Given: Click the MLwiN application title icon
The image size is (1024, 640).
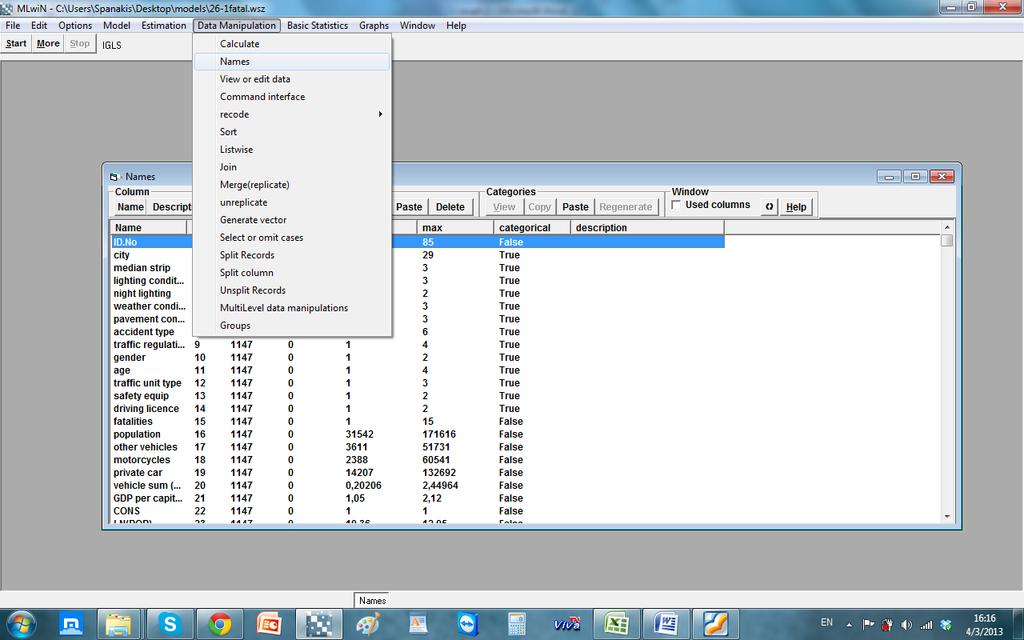Looking at the screenshot, I should tap(7, 8).
